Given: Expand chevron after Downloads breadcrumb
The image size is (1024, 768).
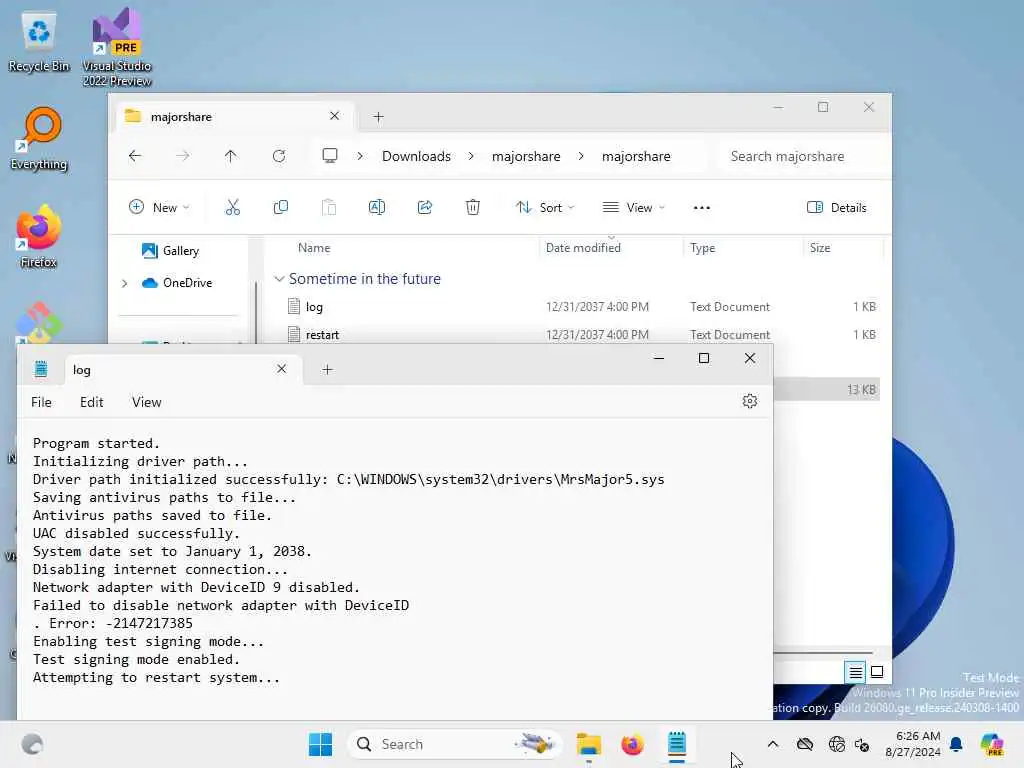Looking at the screenshot, I should coord(471,156).
